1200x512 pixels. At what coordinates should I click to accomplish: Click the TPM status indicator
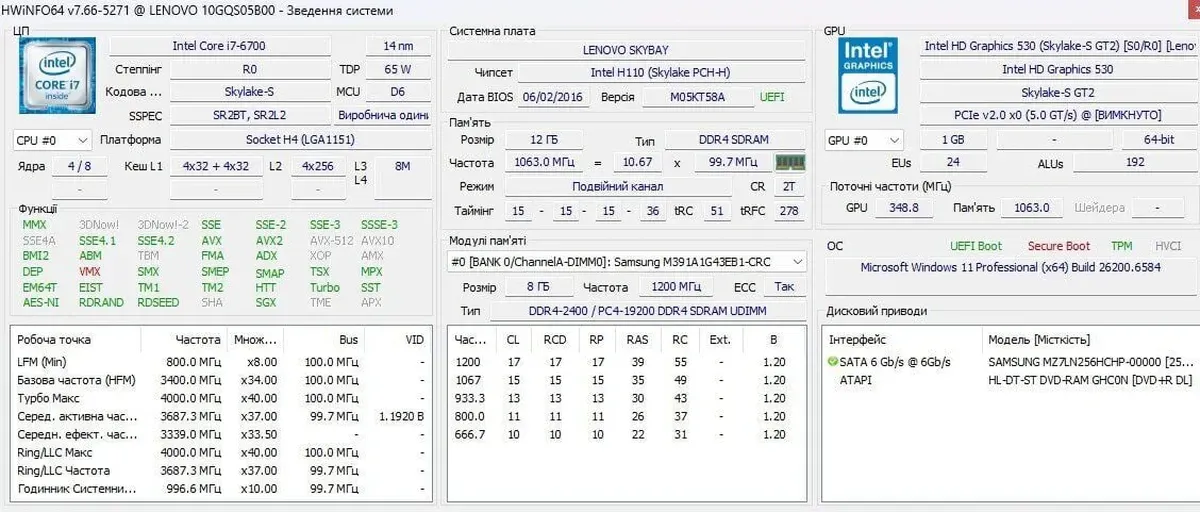pos(1121,246)
